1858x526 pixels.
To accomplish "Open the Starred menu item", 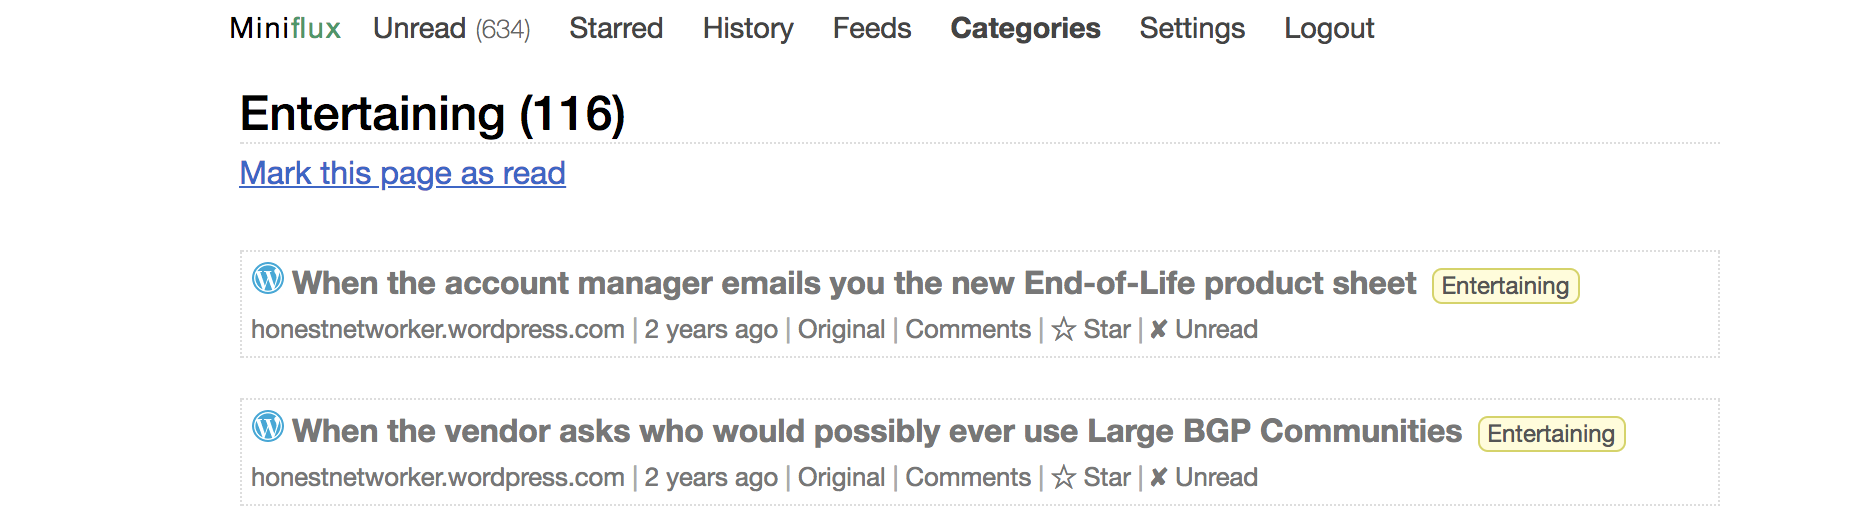I will [x=616, y=28].
